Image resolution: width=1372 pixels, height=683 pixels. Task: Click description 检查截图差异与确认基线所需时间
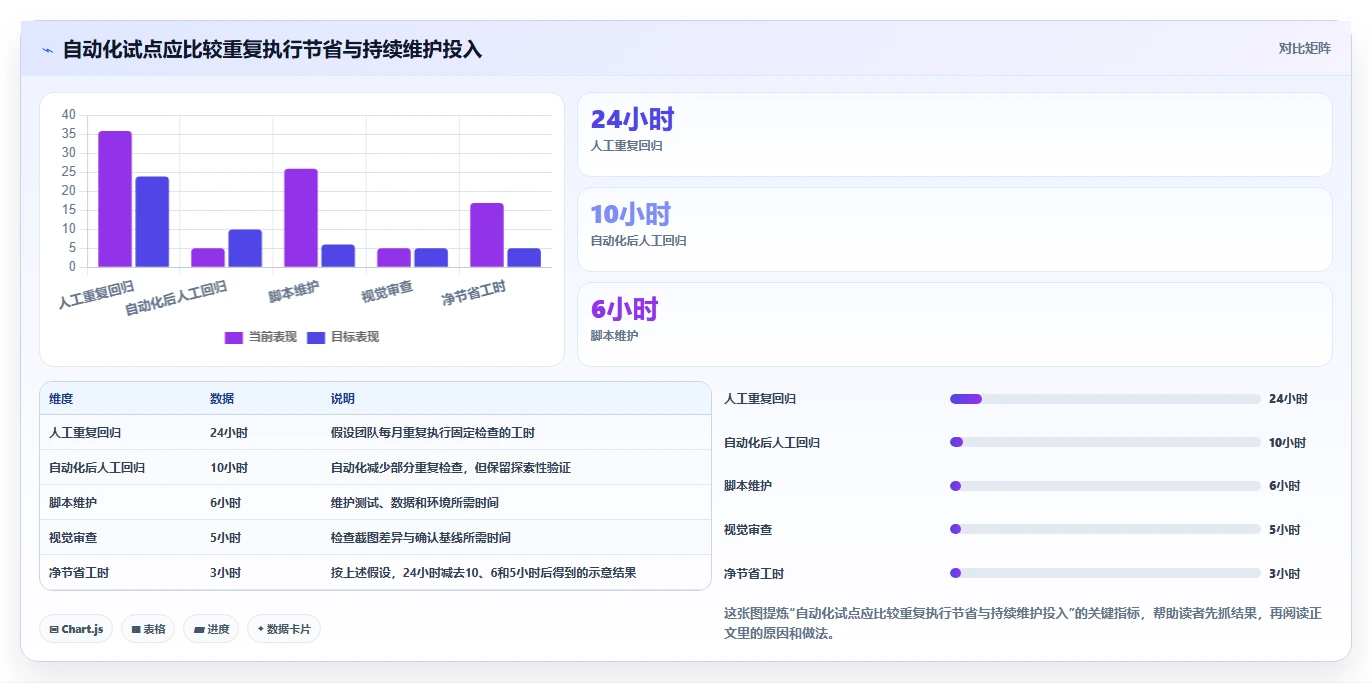(x=421, y=538)
